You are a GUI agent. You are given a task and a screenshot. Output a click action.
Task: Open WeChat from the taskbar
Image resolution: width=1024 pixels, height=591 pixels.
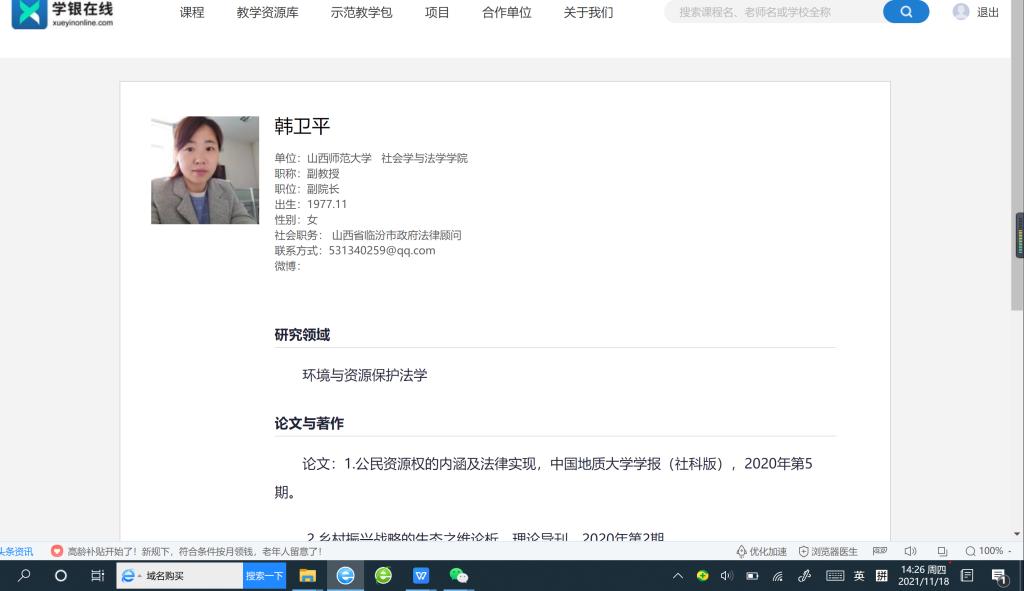tap(459, 575)
